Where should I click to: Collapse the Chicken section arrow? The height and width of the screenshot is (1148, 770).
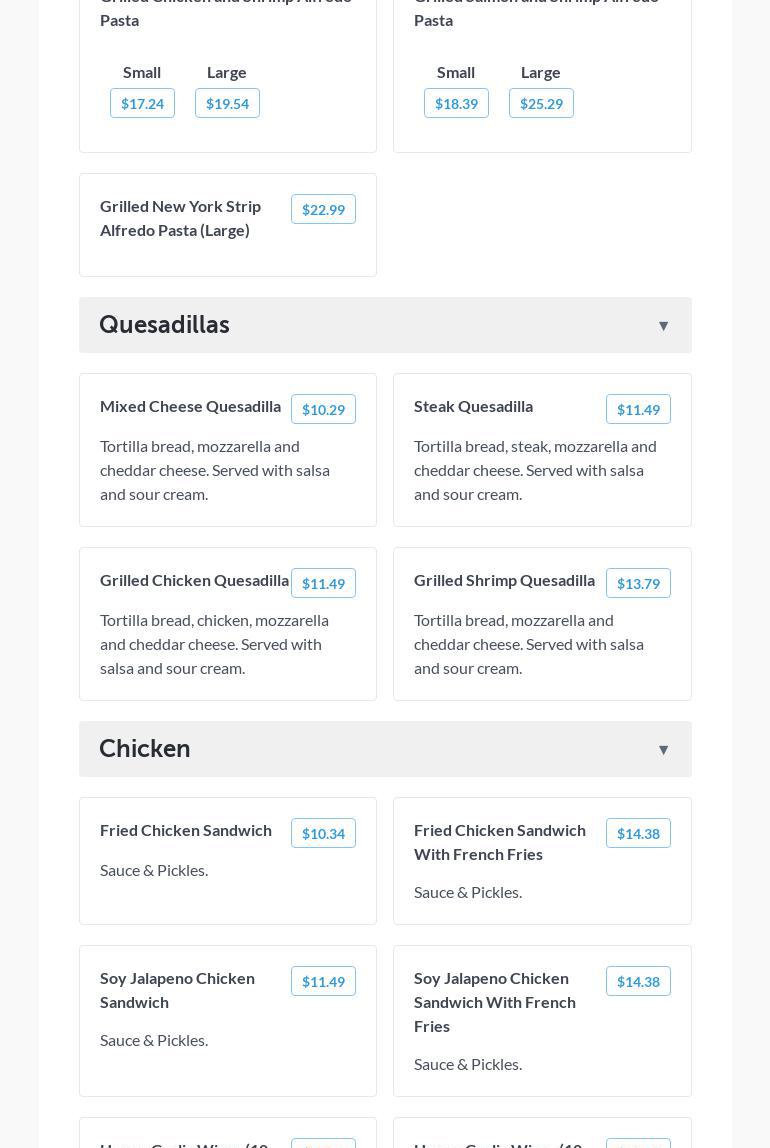click(x=663, y=750)
